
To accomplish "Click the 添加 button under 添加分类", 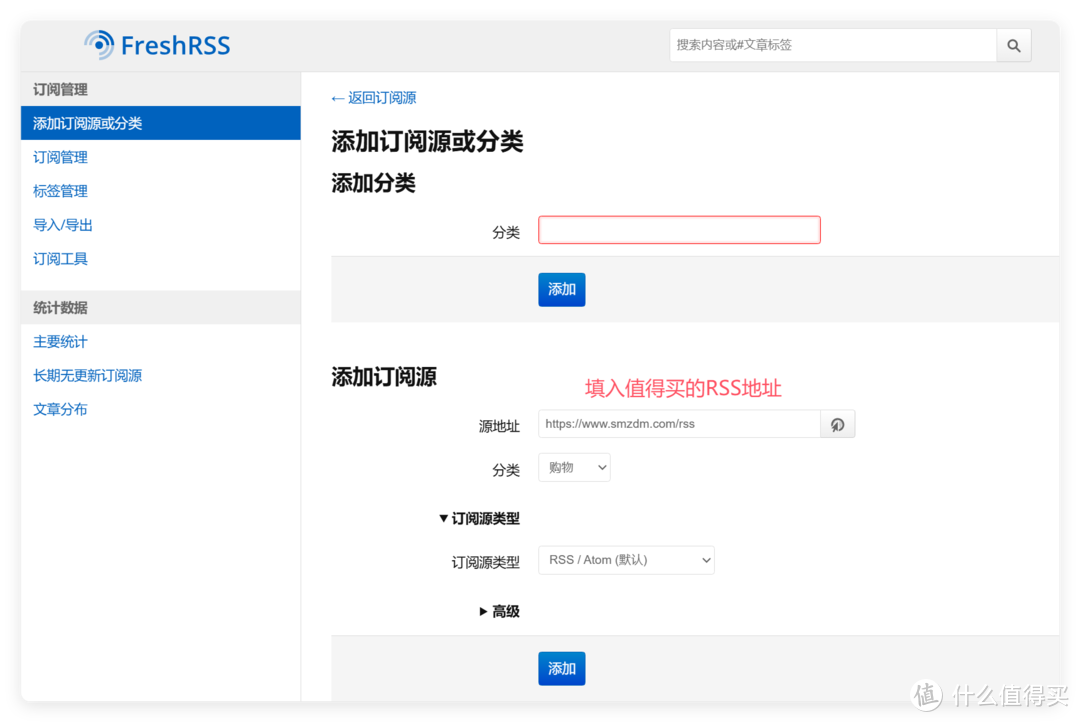I will click(561, 289).
